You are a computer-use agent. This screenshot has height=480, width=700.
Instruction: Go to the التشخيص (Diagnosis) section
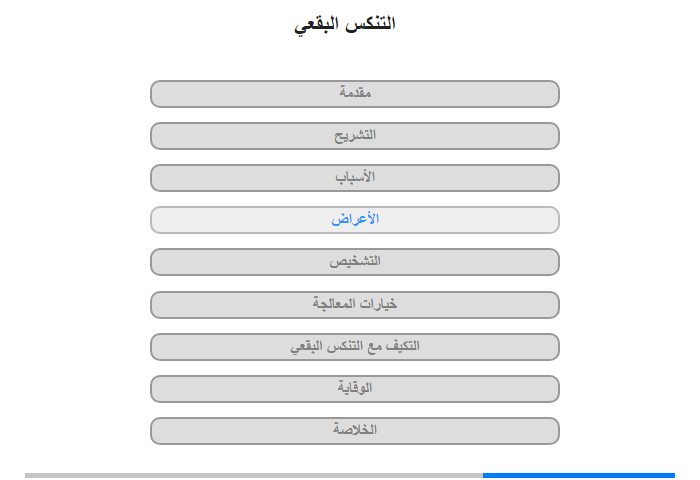[354, 262]
